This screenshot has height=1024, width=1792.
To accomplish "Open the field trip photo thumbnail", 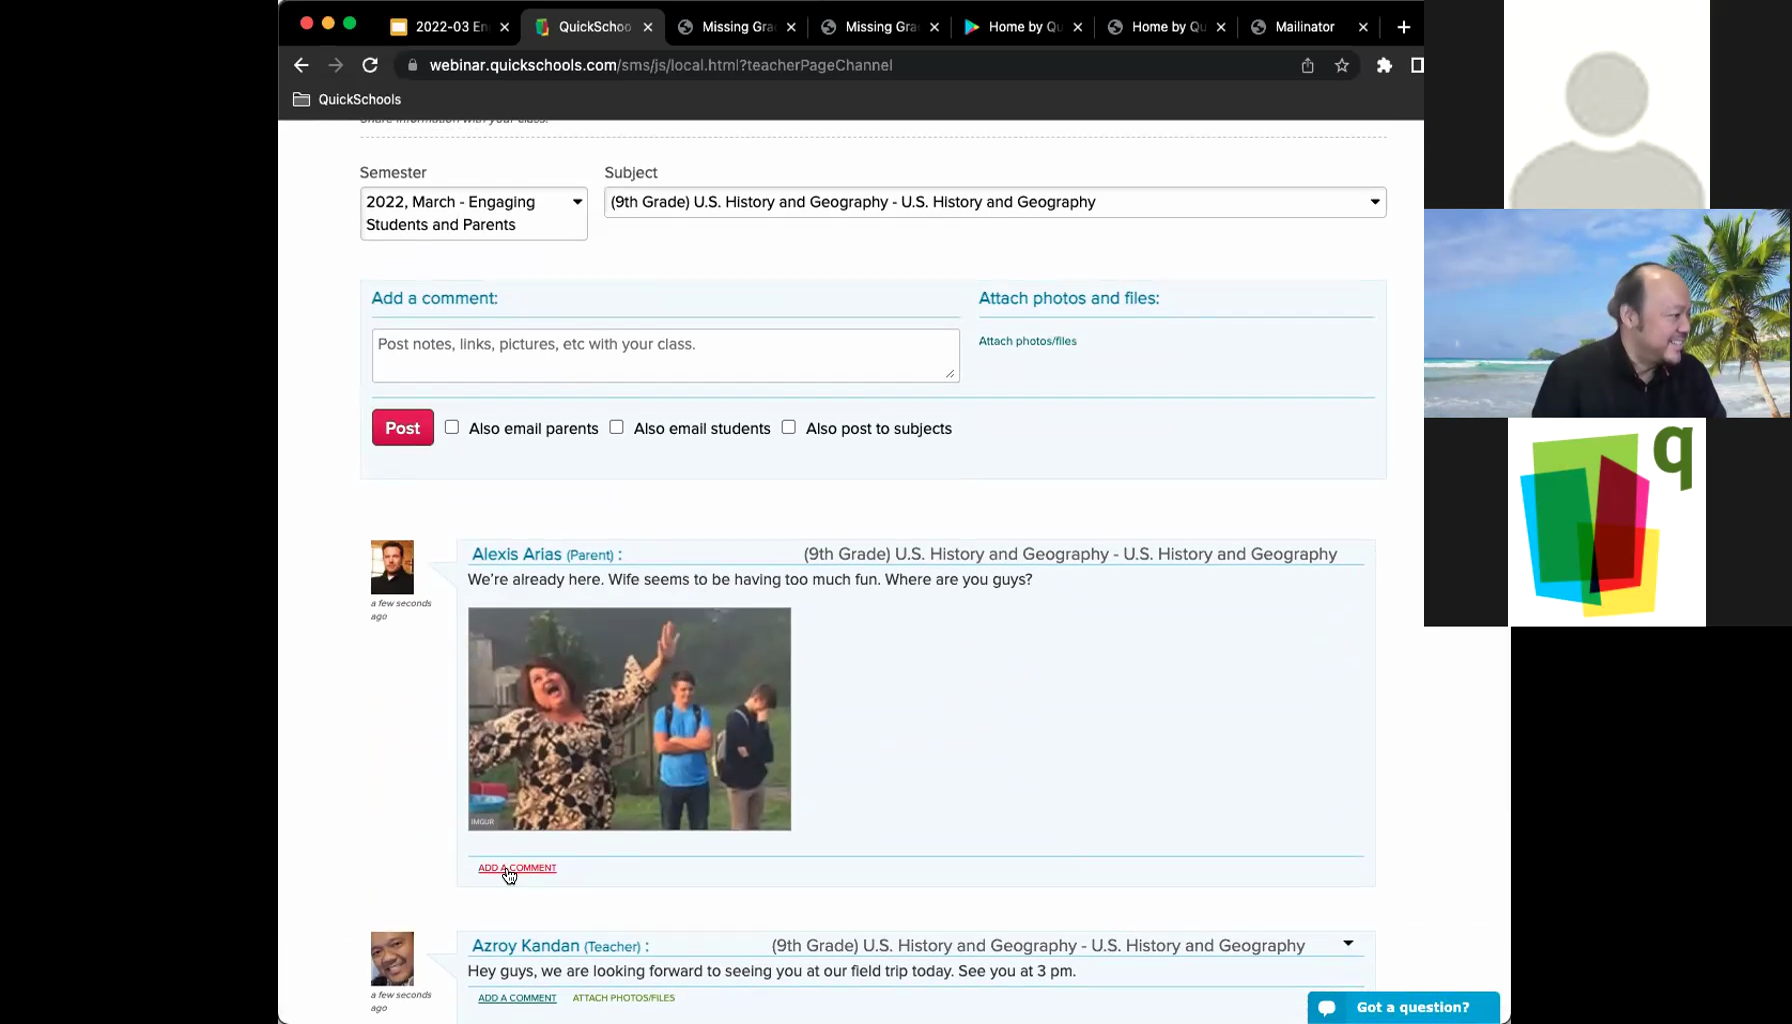I will click(629, 718).
